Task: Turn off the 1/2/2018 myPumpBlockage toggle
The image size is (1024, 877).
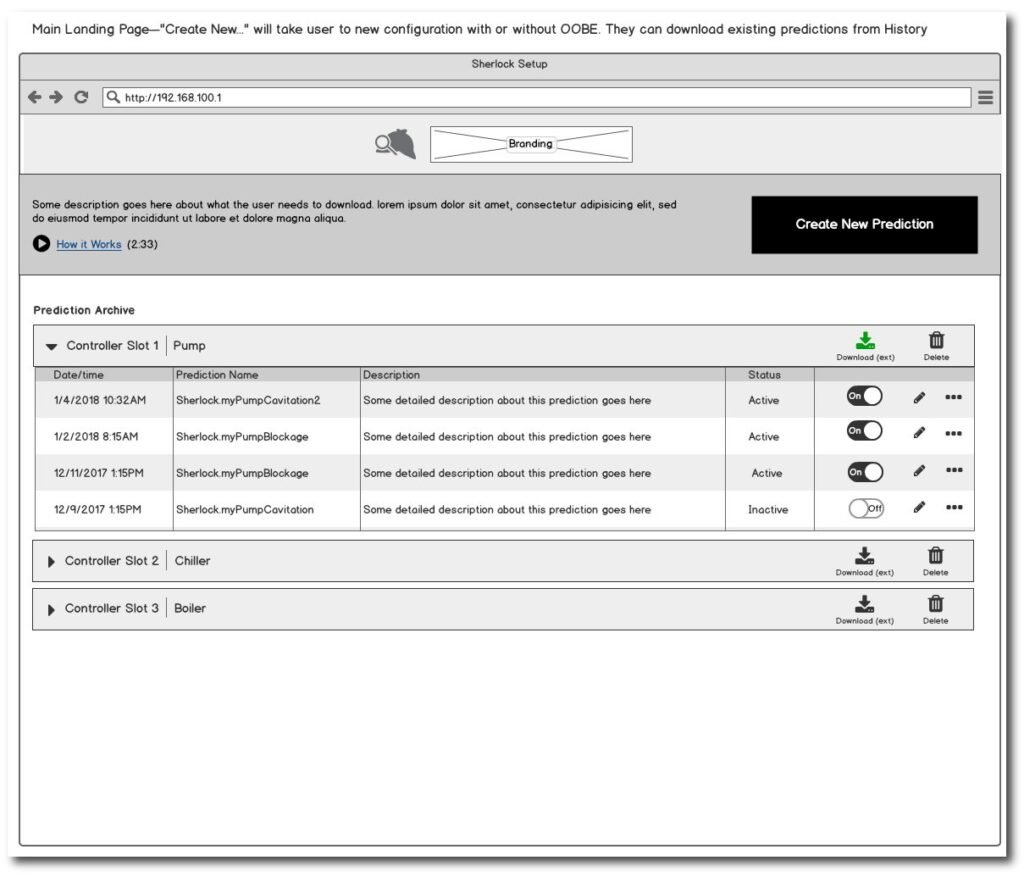Action: pyautogui.click(x=865, y=431)
